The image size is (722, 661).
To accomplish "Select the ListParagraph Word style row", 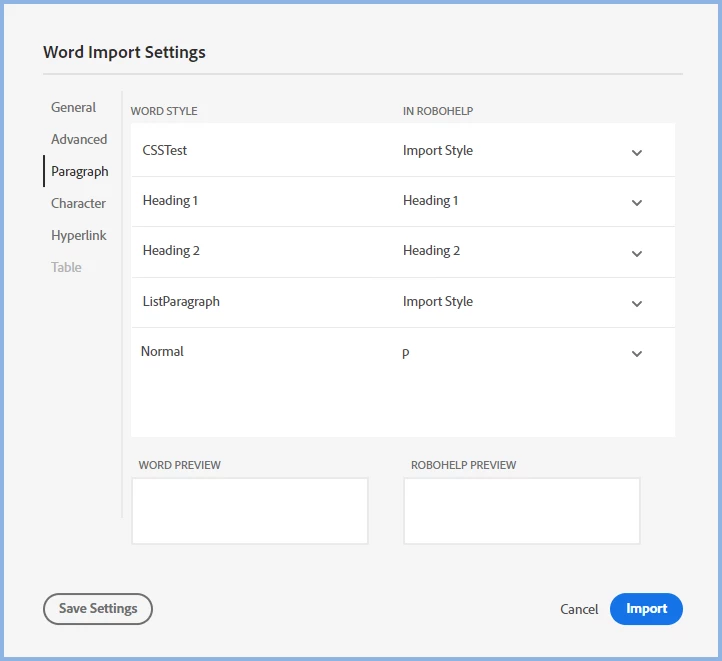I will (181, 302).
